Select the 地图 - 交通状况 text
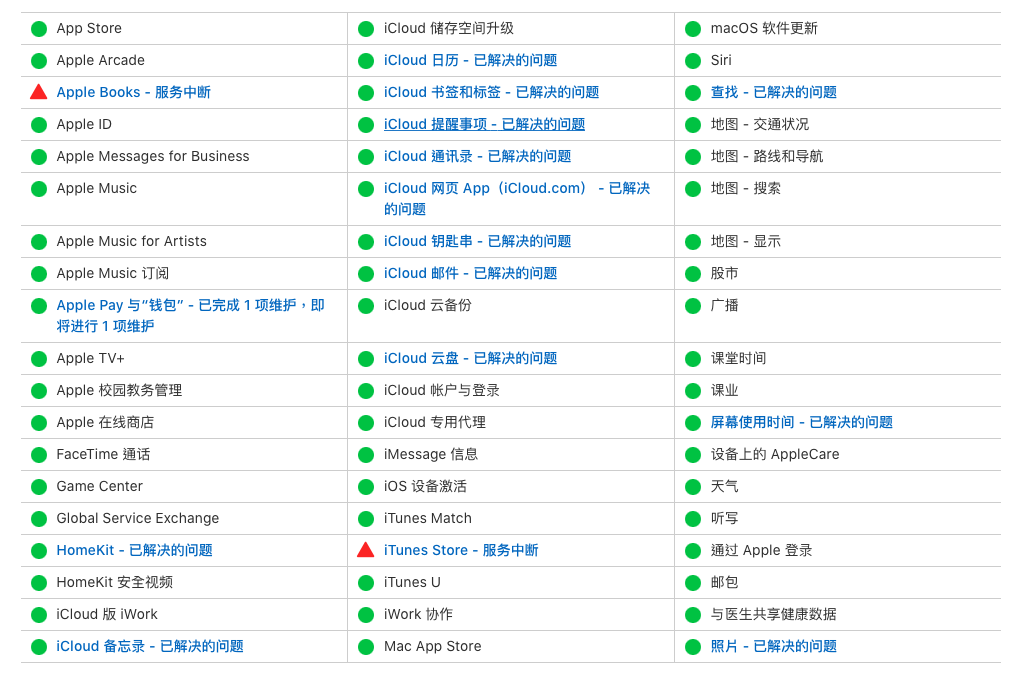 pos(760,124)
